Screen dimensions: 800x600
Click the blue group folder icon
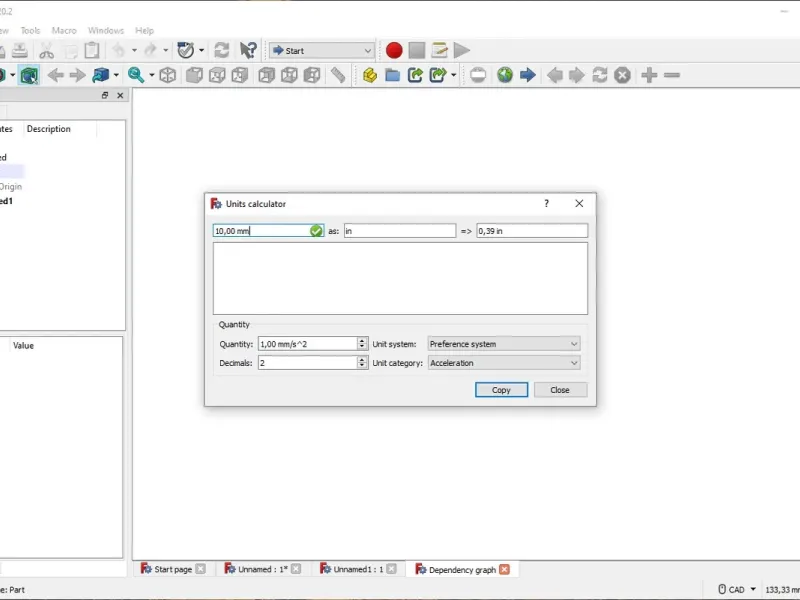coord(392,76)
